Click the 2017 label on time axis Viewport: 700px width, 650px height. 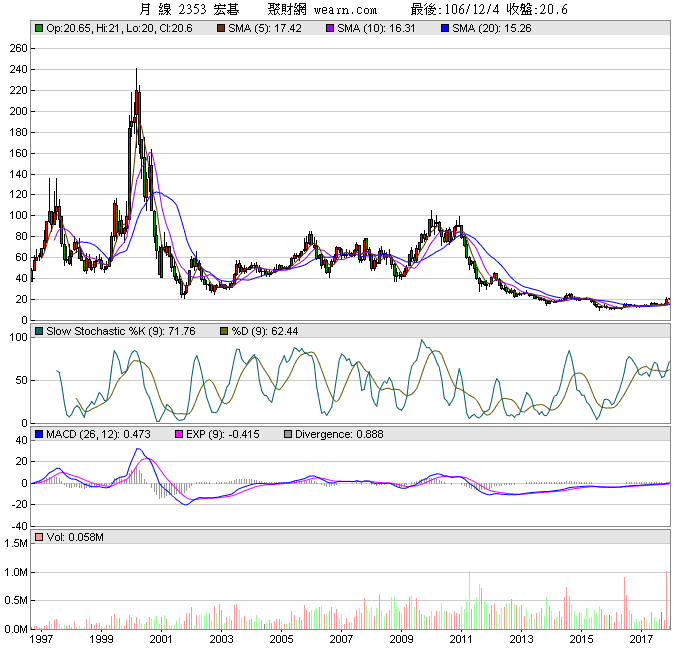point(641,639)
